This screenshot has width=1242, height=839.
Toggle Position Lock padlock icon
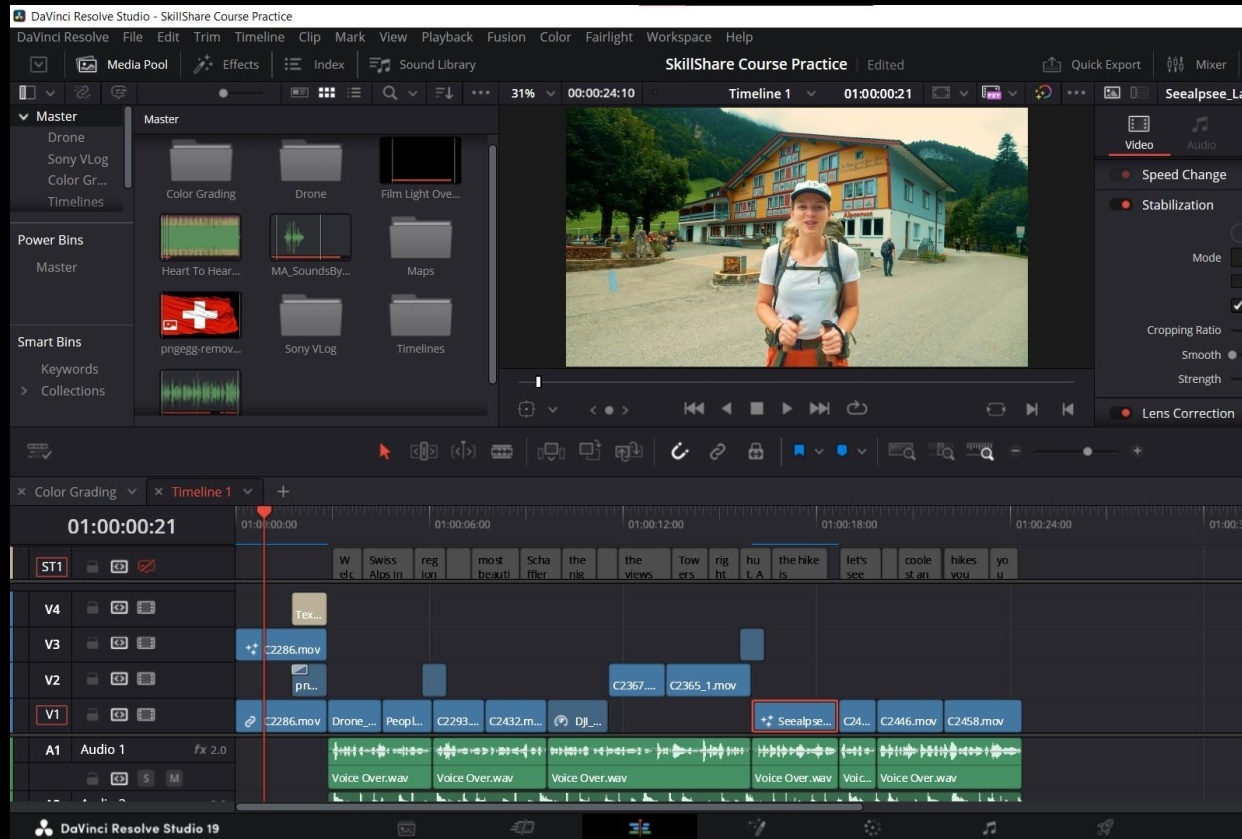click(x=756, y=452)
